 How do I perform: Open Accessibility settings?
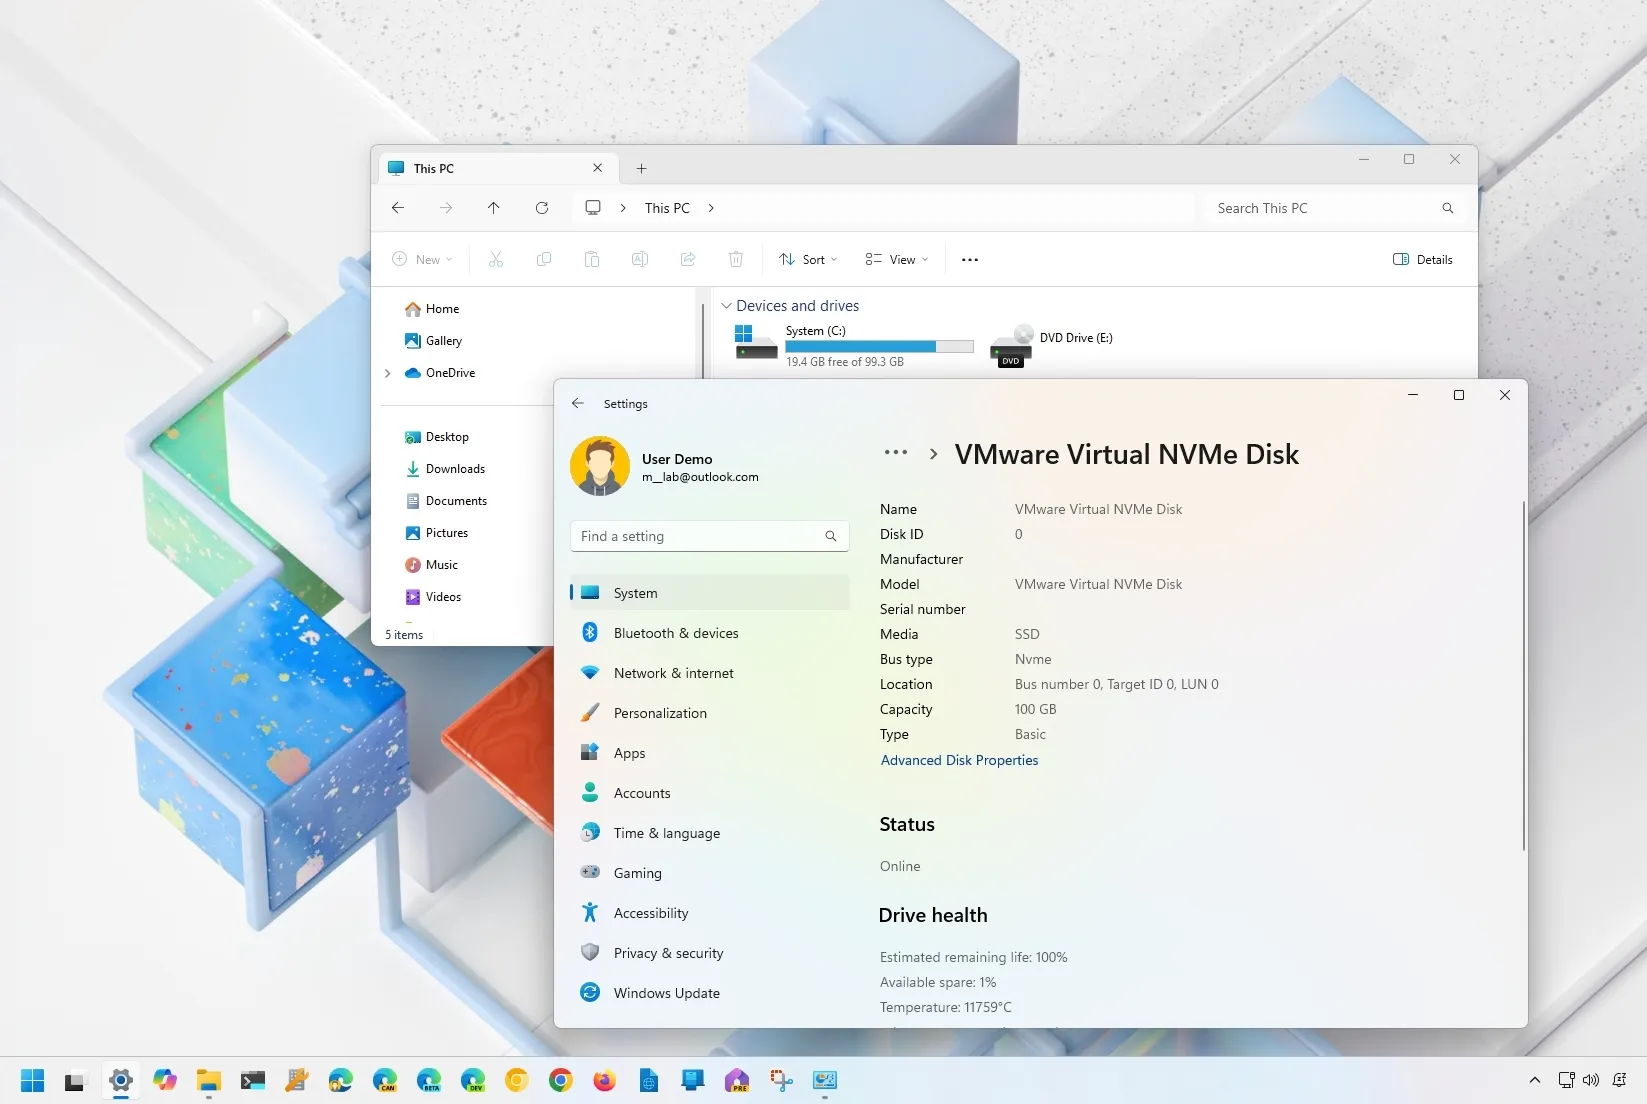coord(710,913)
